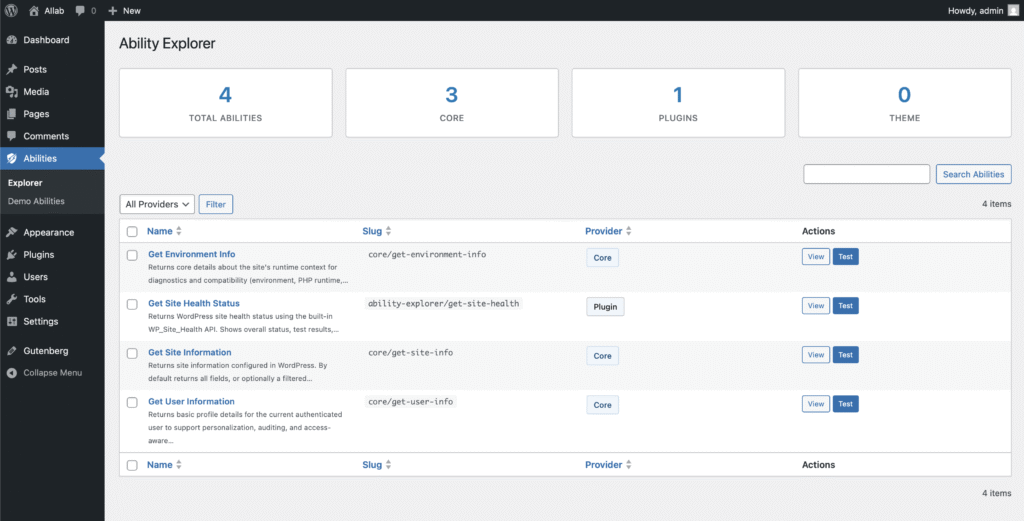The image size is (1024, 521).
Task: Click the Collapse Menu arrow icon
Action: click(12, 373)
